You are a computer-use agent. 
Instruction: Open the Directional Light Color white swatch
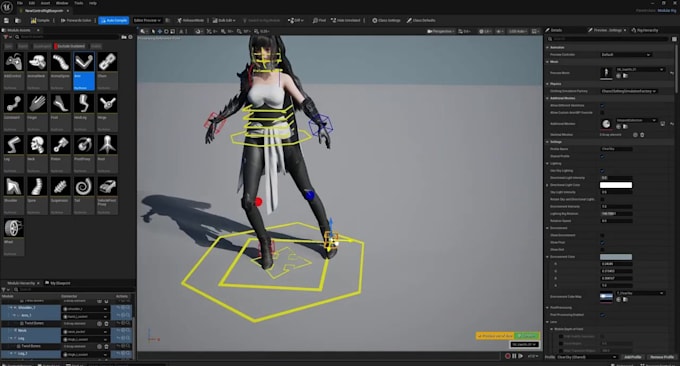(616, 185)
